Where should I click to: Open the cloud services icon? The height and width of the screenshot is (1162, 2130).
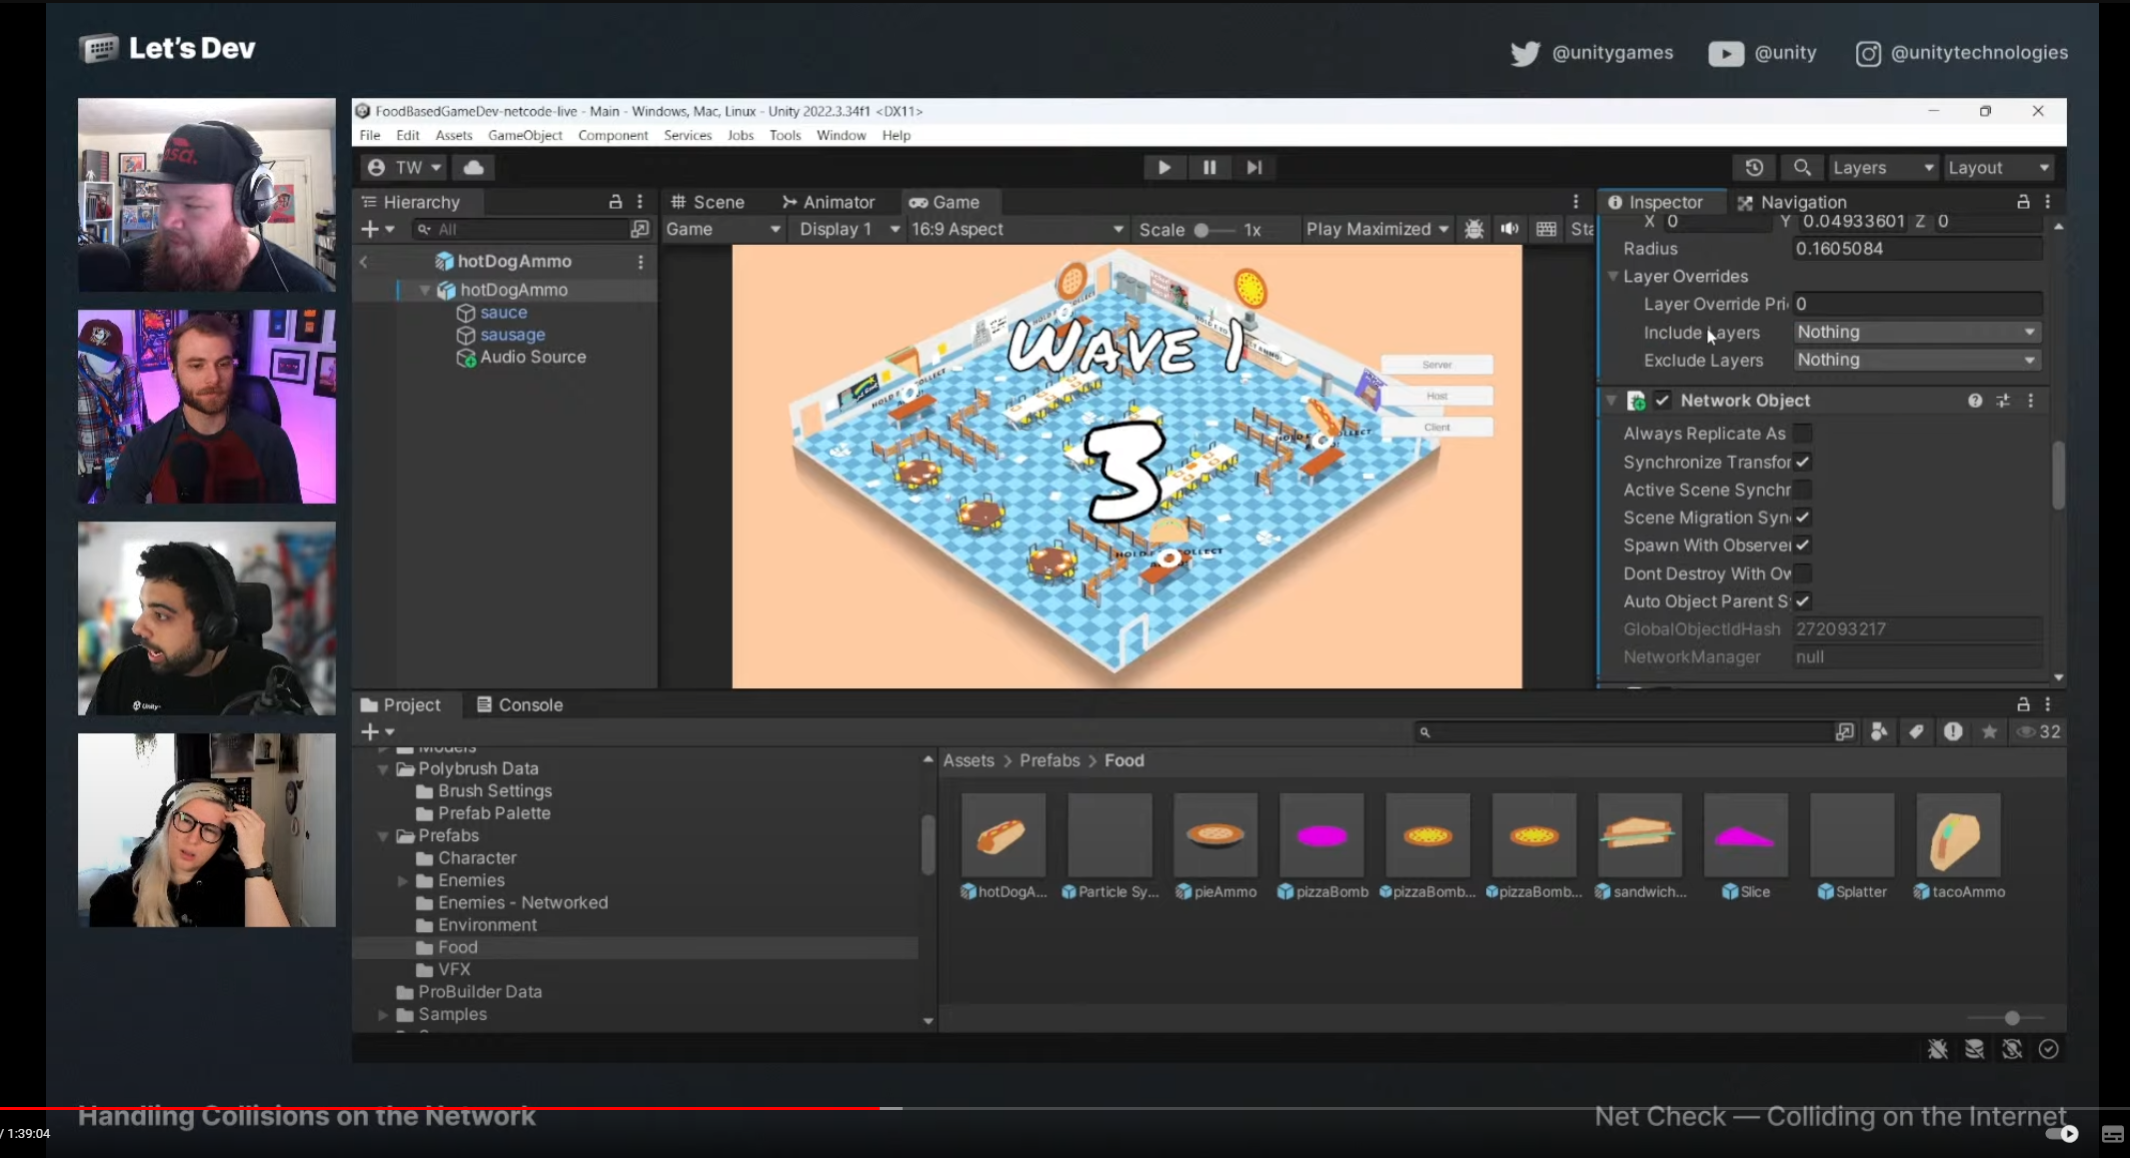tap(474, 168)
